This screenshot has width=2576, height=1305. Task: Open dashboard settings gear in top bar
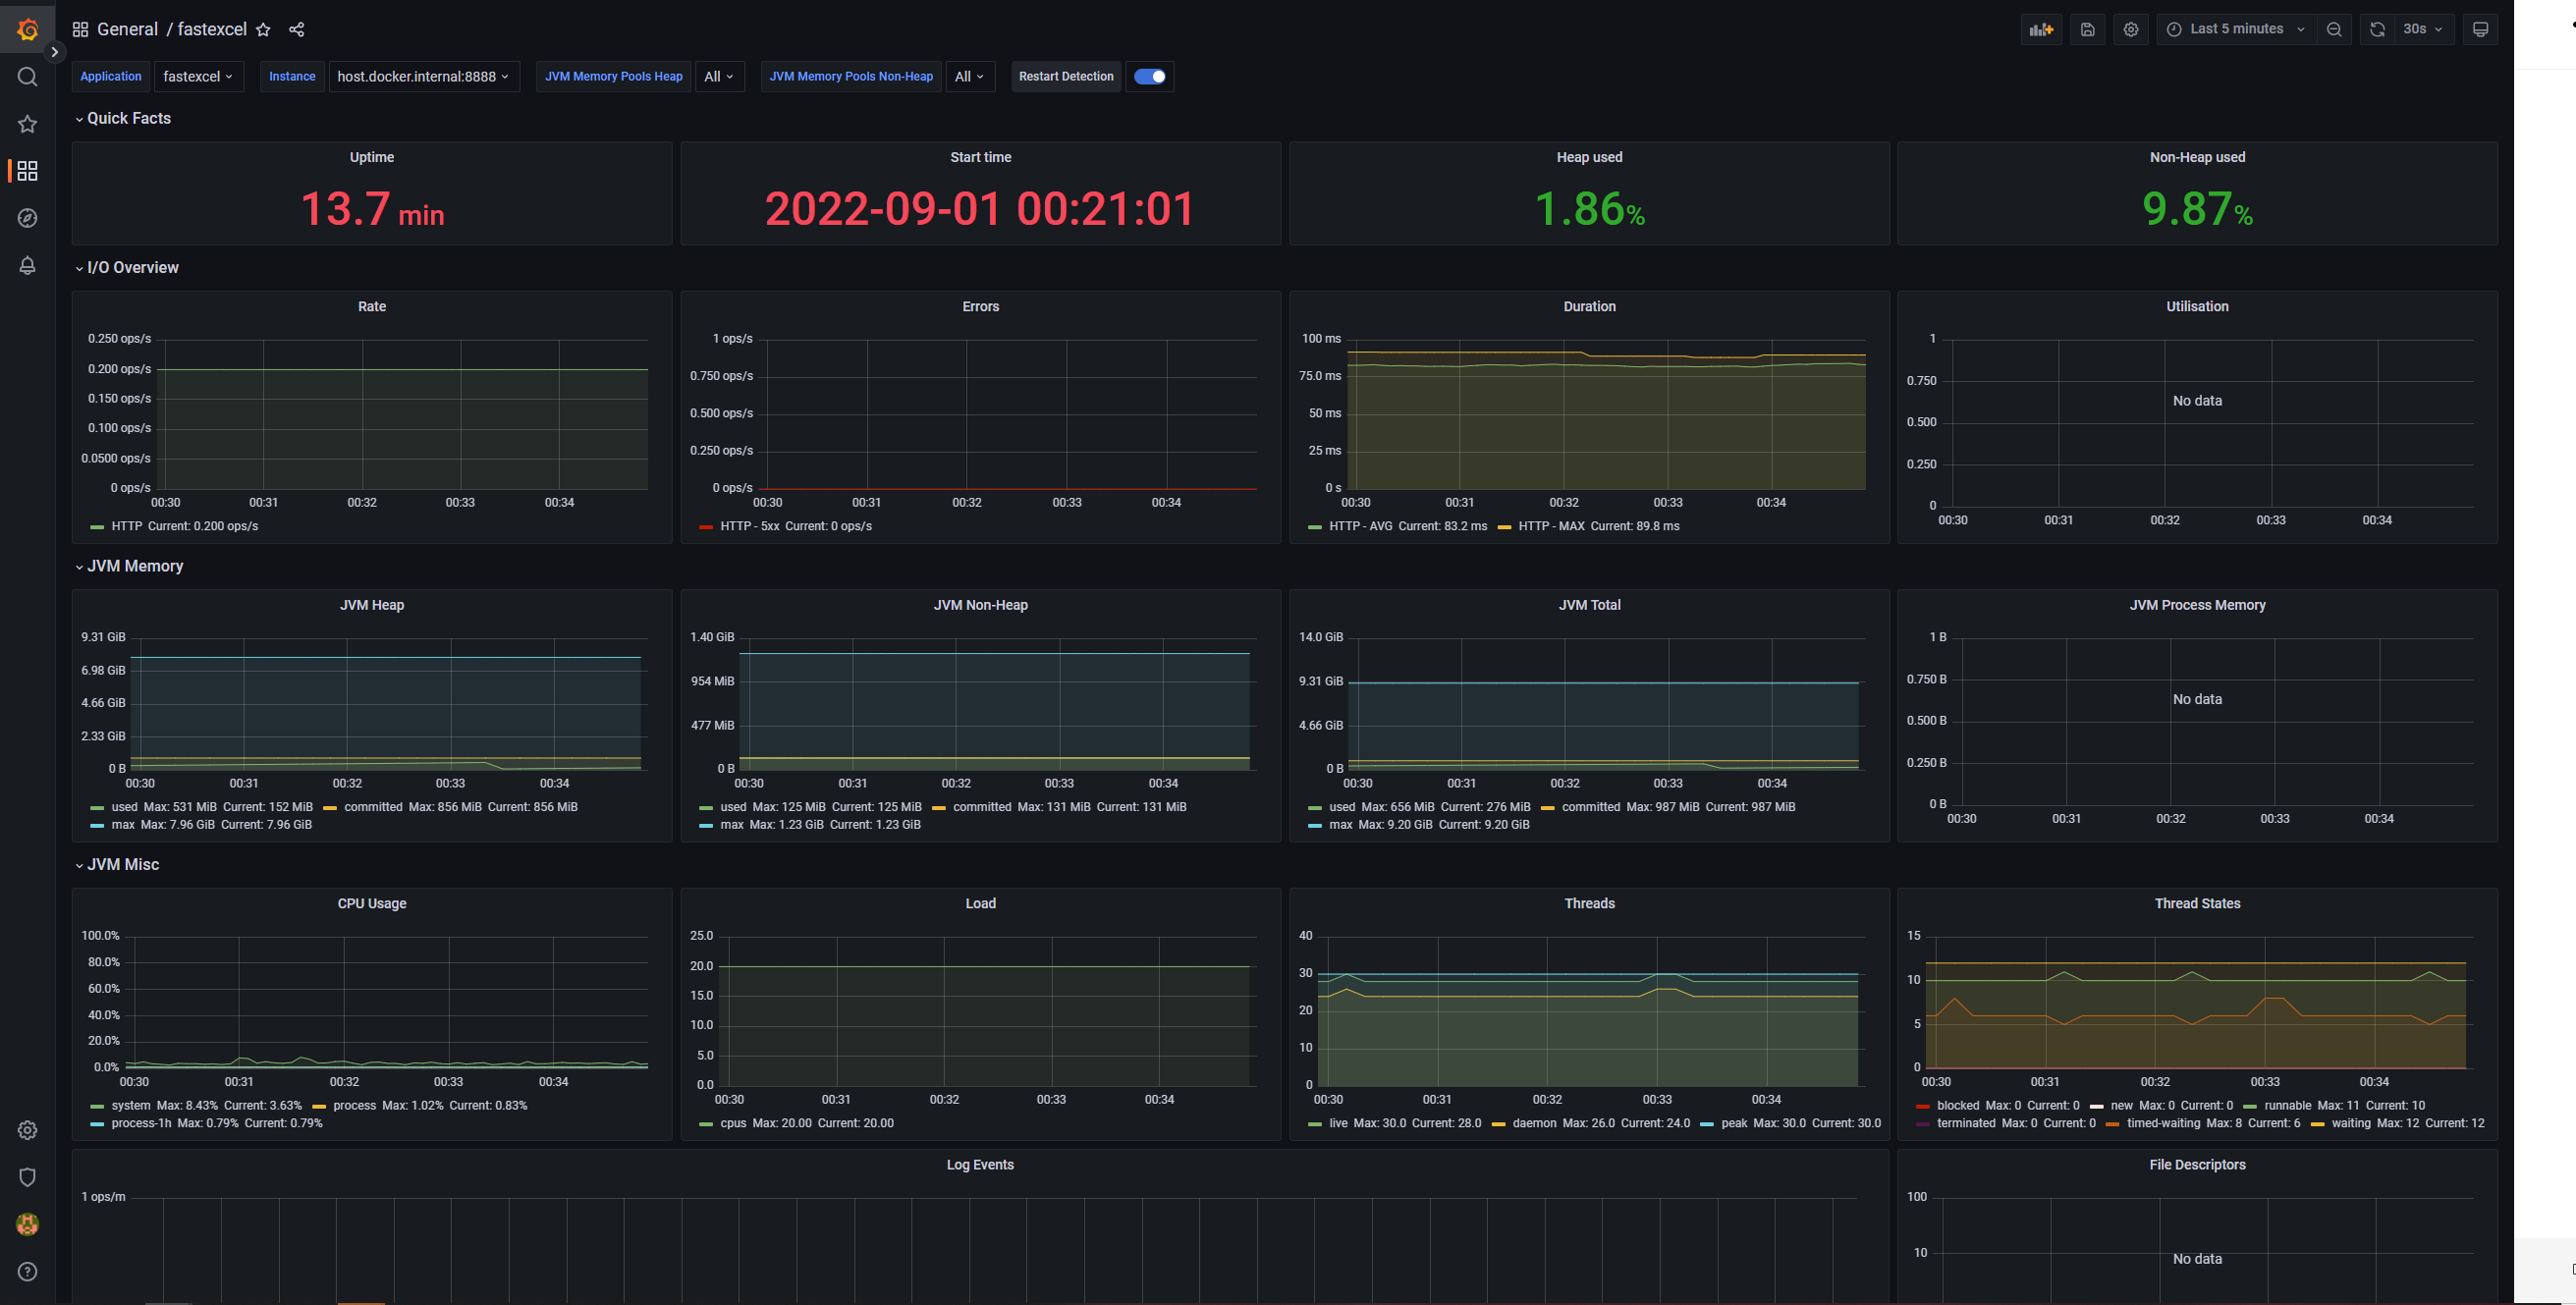click(x=2130, y=29)
